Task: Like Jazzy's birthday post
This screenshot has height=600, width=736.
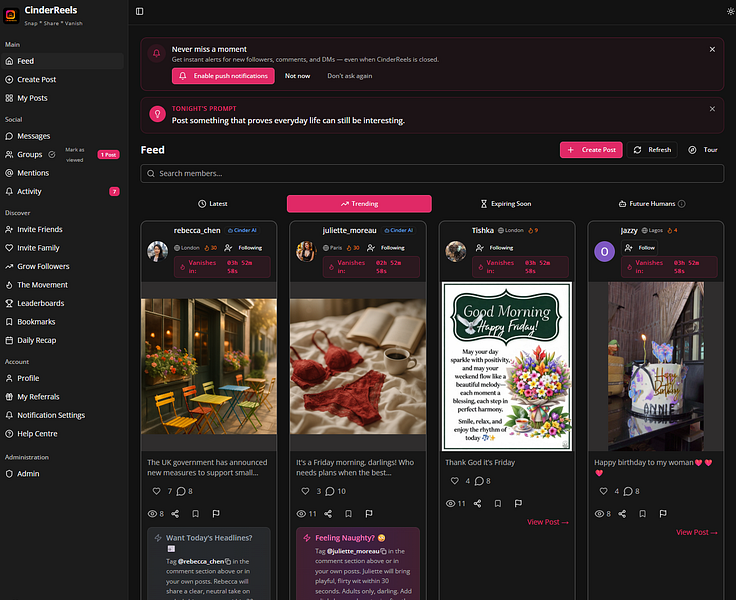Action: 604,491
